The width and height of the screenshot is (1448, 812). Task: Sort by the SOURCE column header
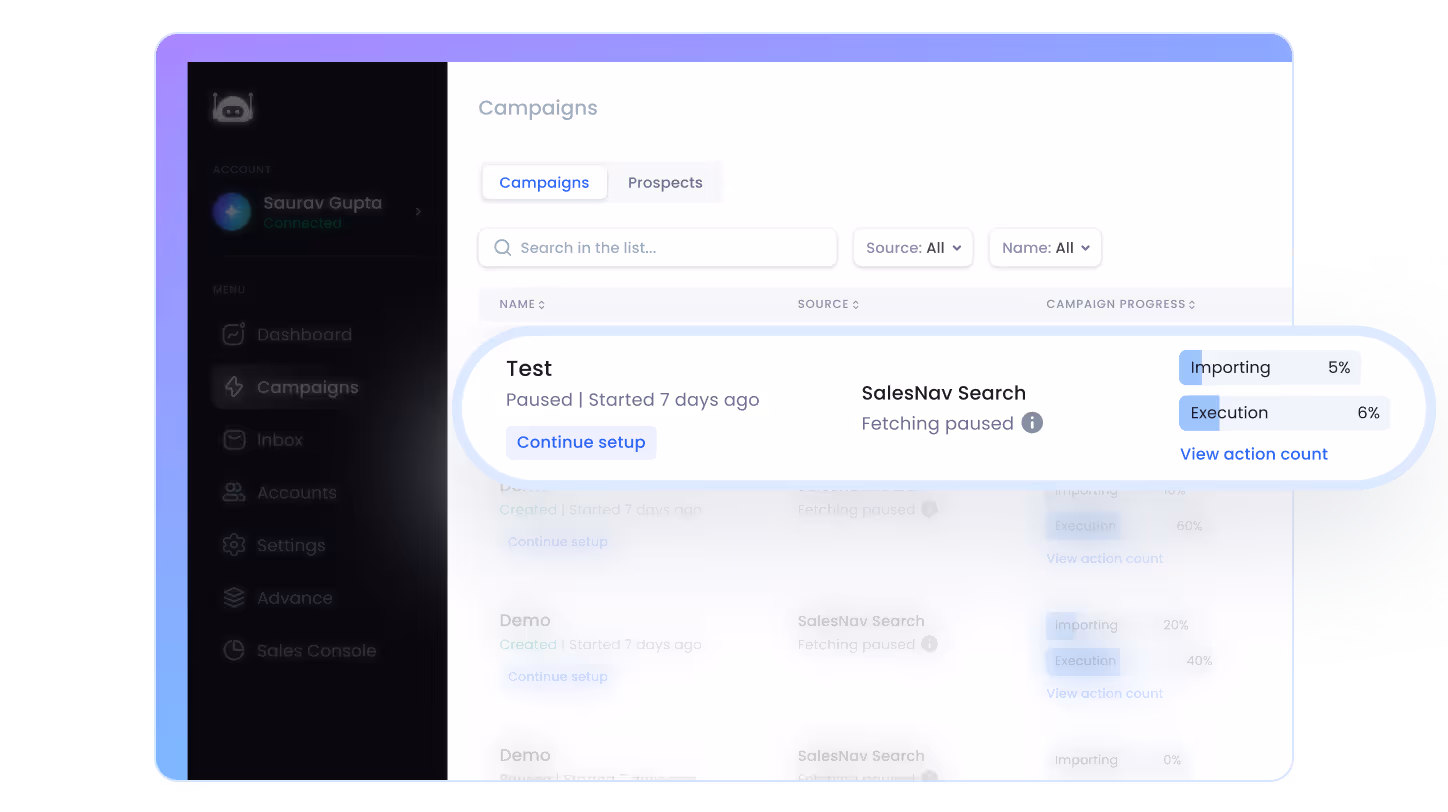(x=828, y=304)
